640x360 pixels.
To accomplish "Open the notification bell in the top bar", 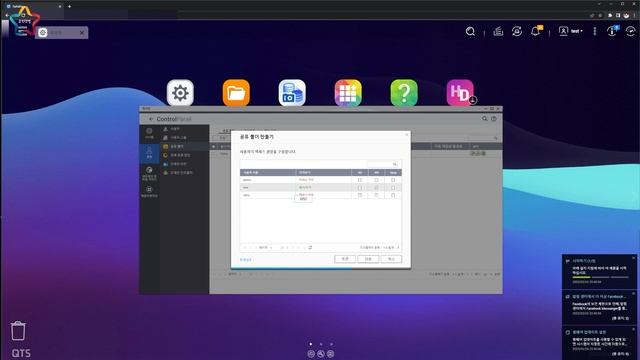I will coord(536,31).
